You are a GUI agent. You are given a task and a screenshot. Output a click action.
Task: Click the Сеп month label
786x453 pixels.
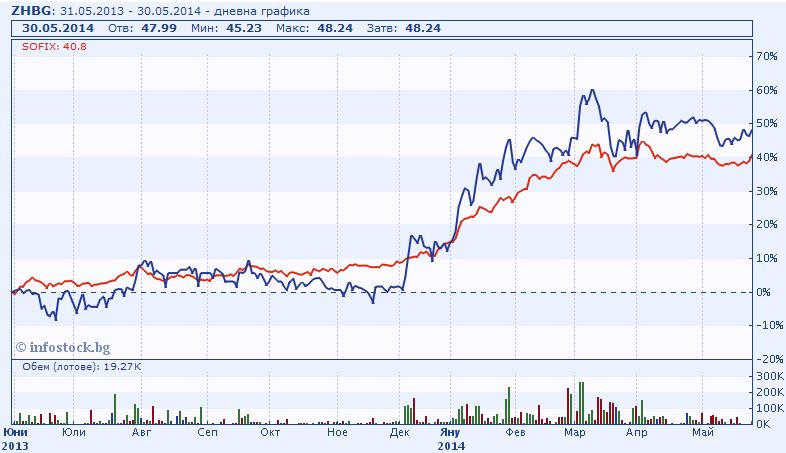pos(208,432)
